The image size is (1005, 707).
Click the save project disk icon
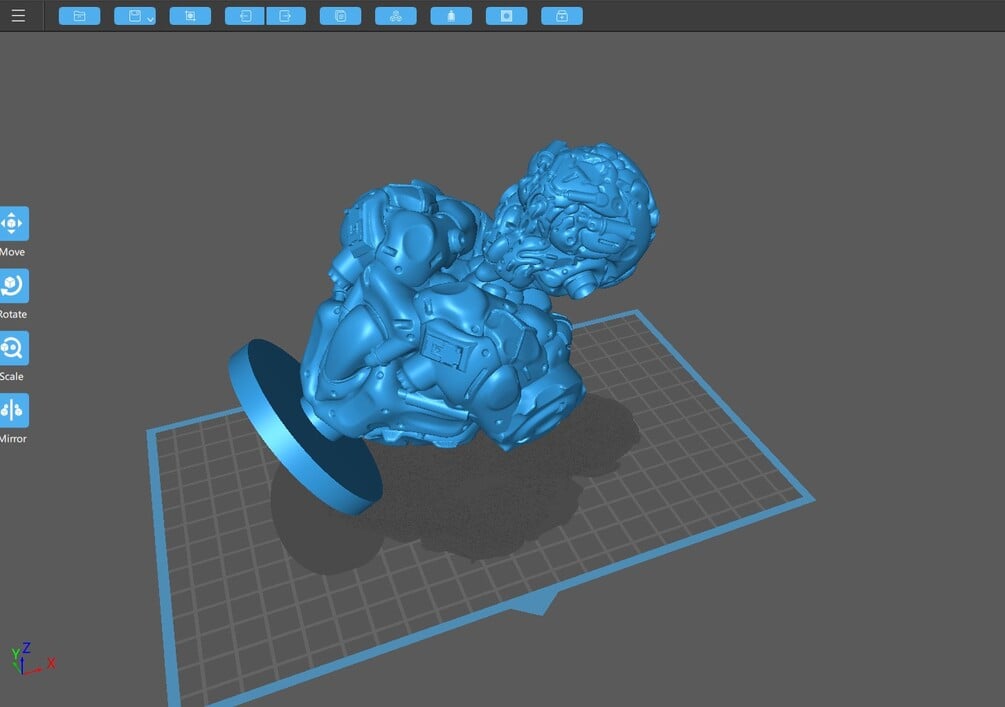click(x=133, y=16)
